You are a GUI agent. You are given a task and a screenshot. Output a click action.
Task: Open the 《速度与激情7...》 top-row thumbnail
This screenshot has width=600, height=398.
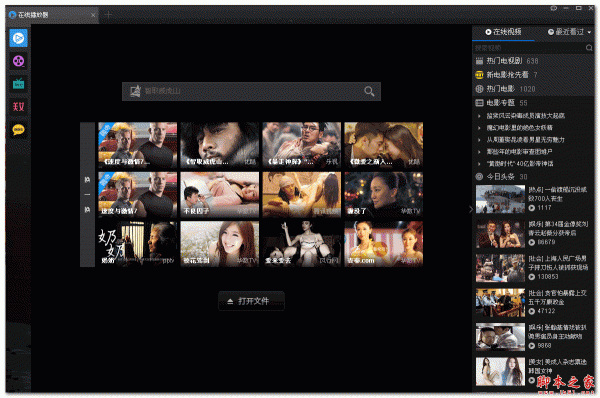(137, 145)
